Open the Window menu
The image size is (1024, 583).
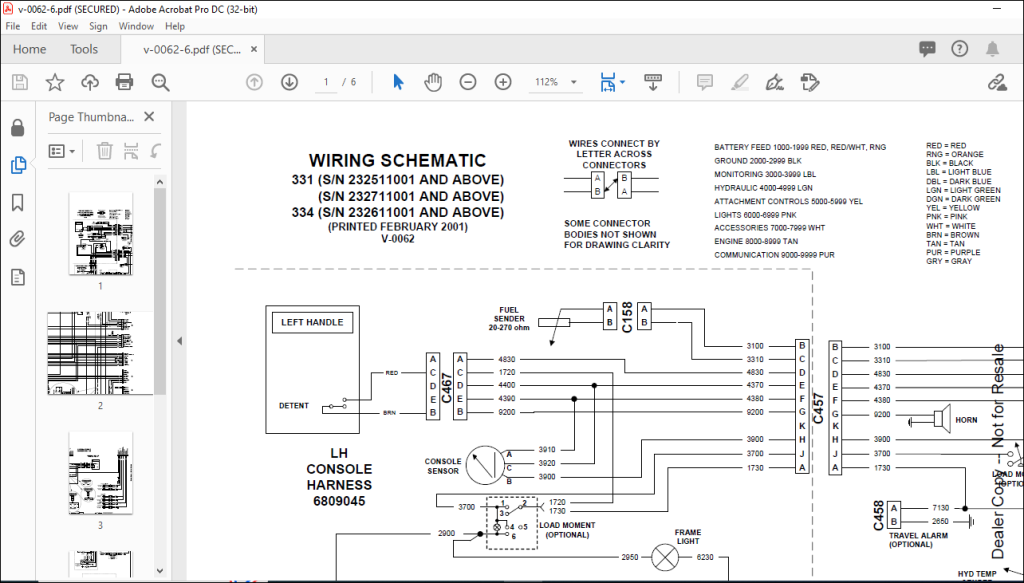(x=135, y=26)
